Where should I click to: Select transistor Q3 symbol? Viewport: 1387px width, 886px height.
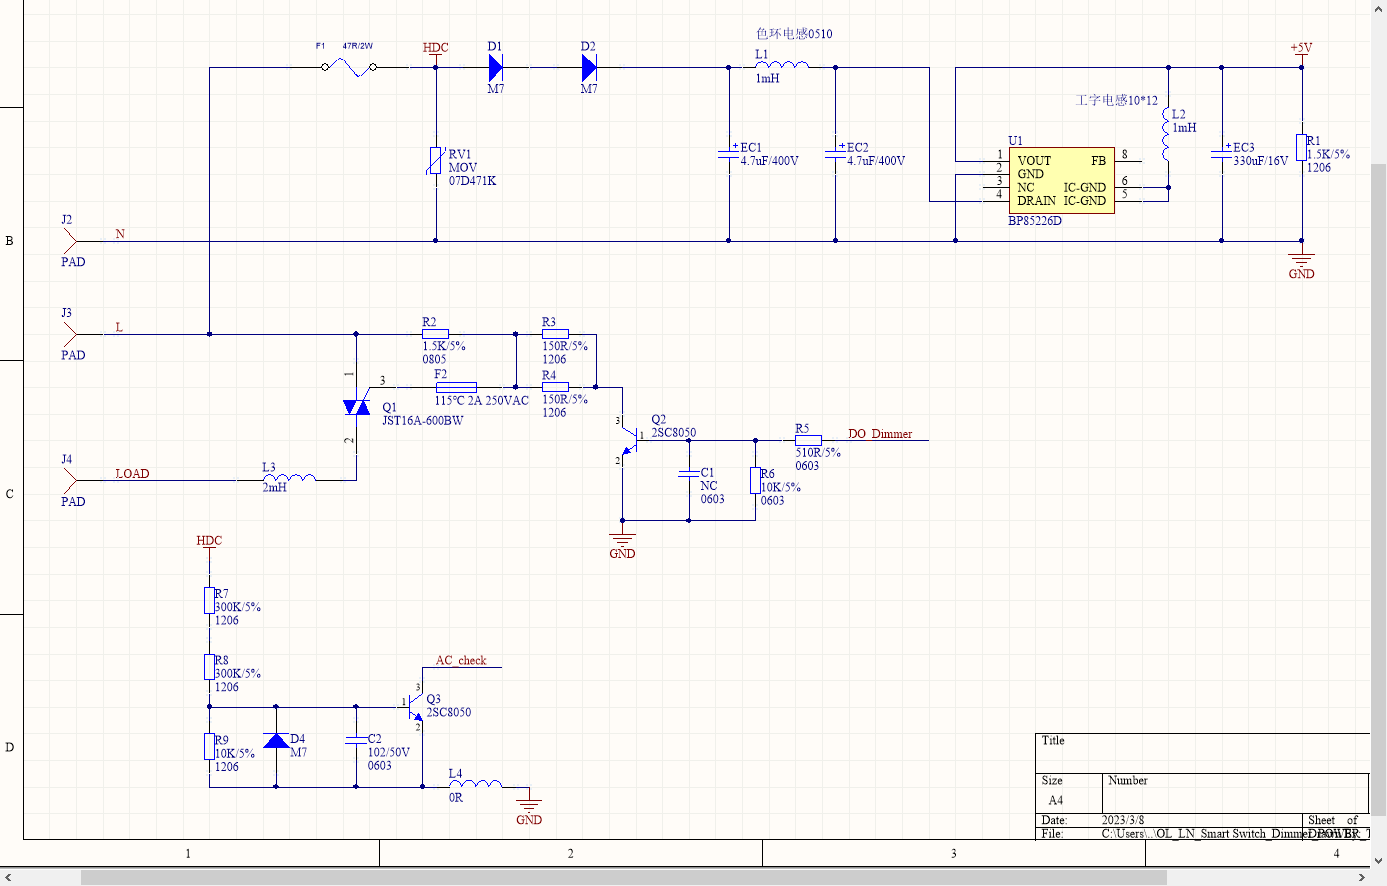(415, 707)
